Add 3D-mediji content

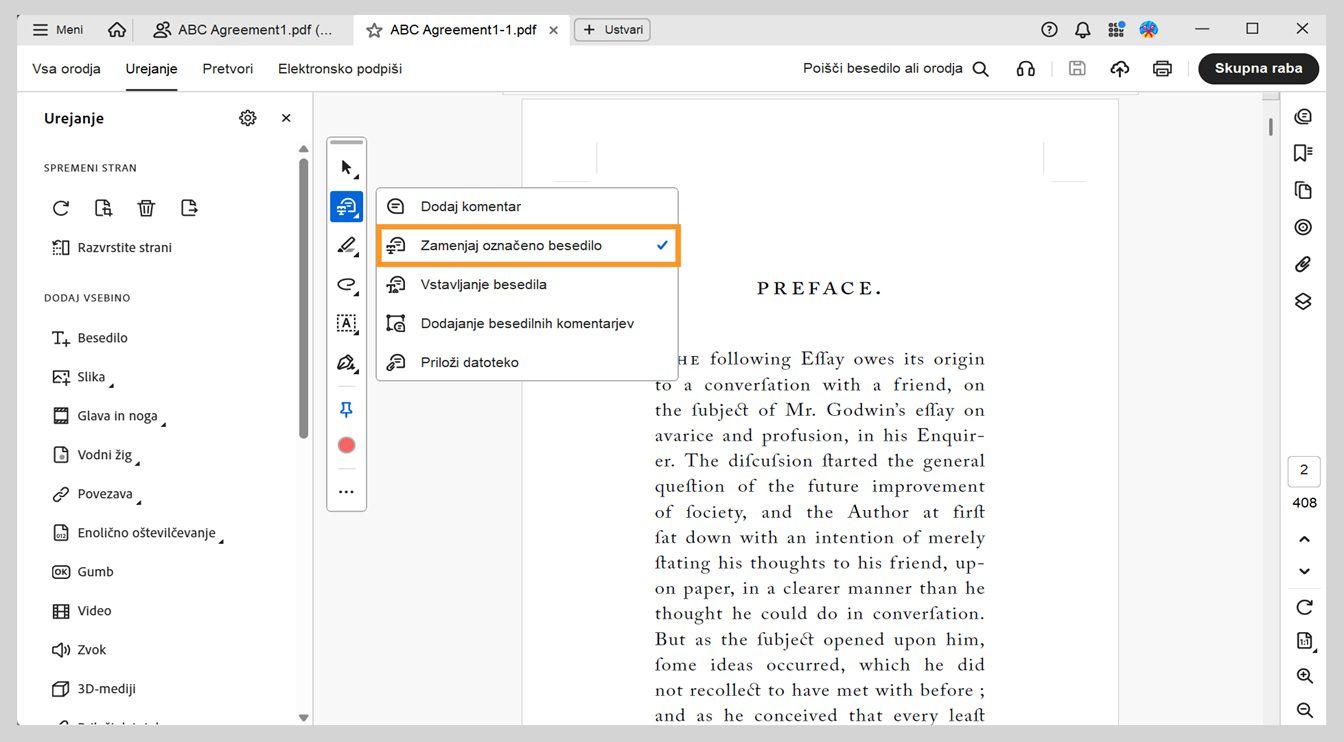[93, 689]
